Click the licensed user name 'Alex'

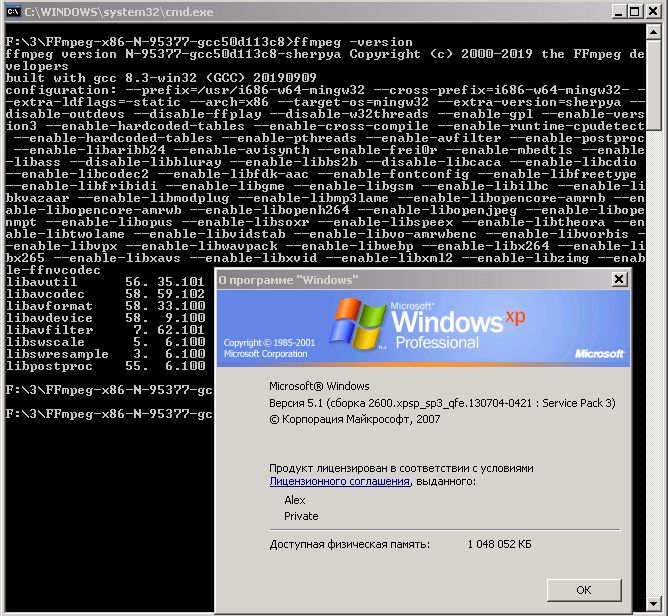[x=295, y=500]
